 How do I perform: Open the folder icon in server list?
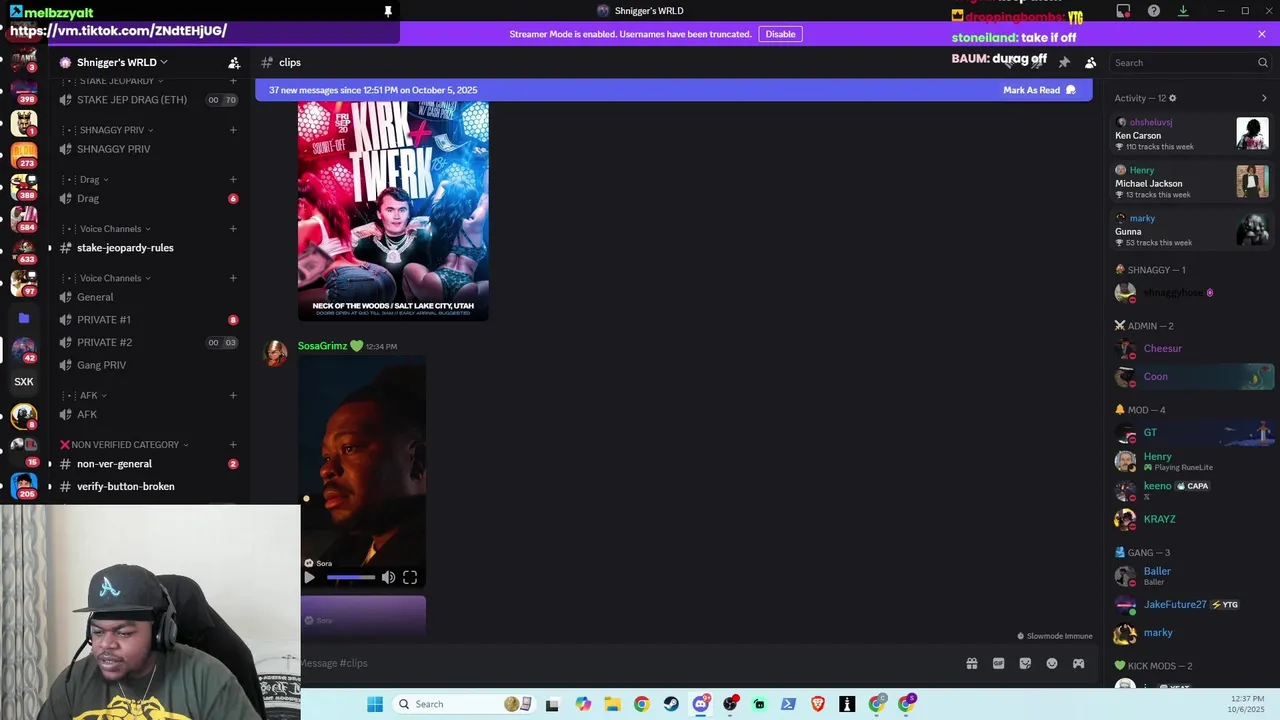click(x=24, y=318)
